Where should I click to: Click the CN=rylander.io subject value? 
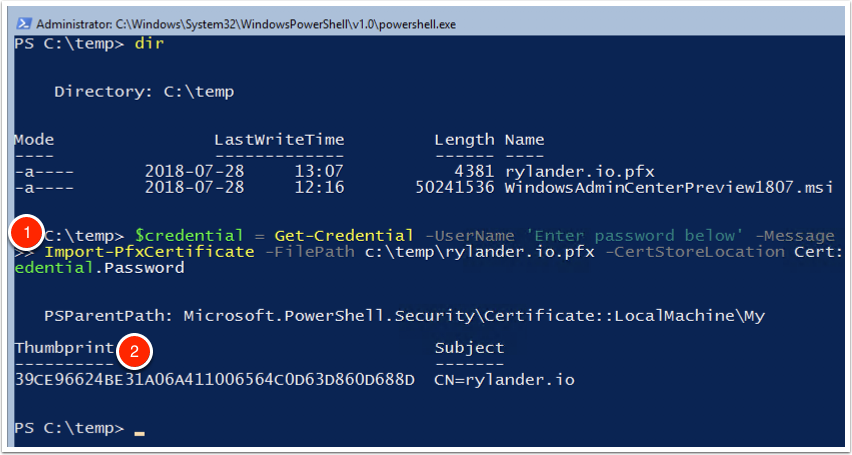tap(504, 380)
